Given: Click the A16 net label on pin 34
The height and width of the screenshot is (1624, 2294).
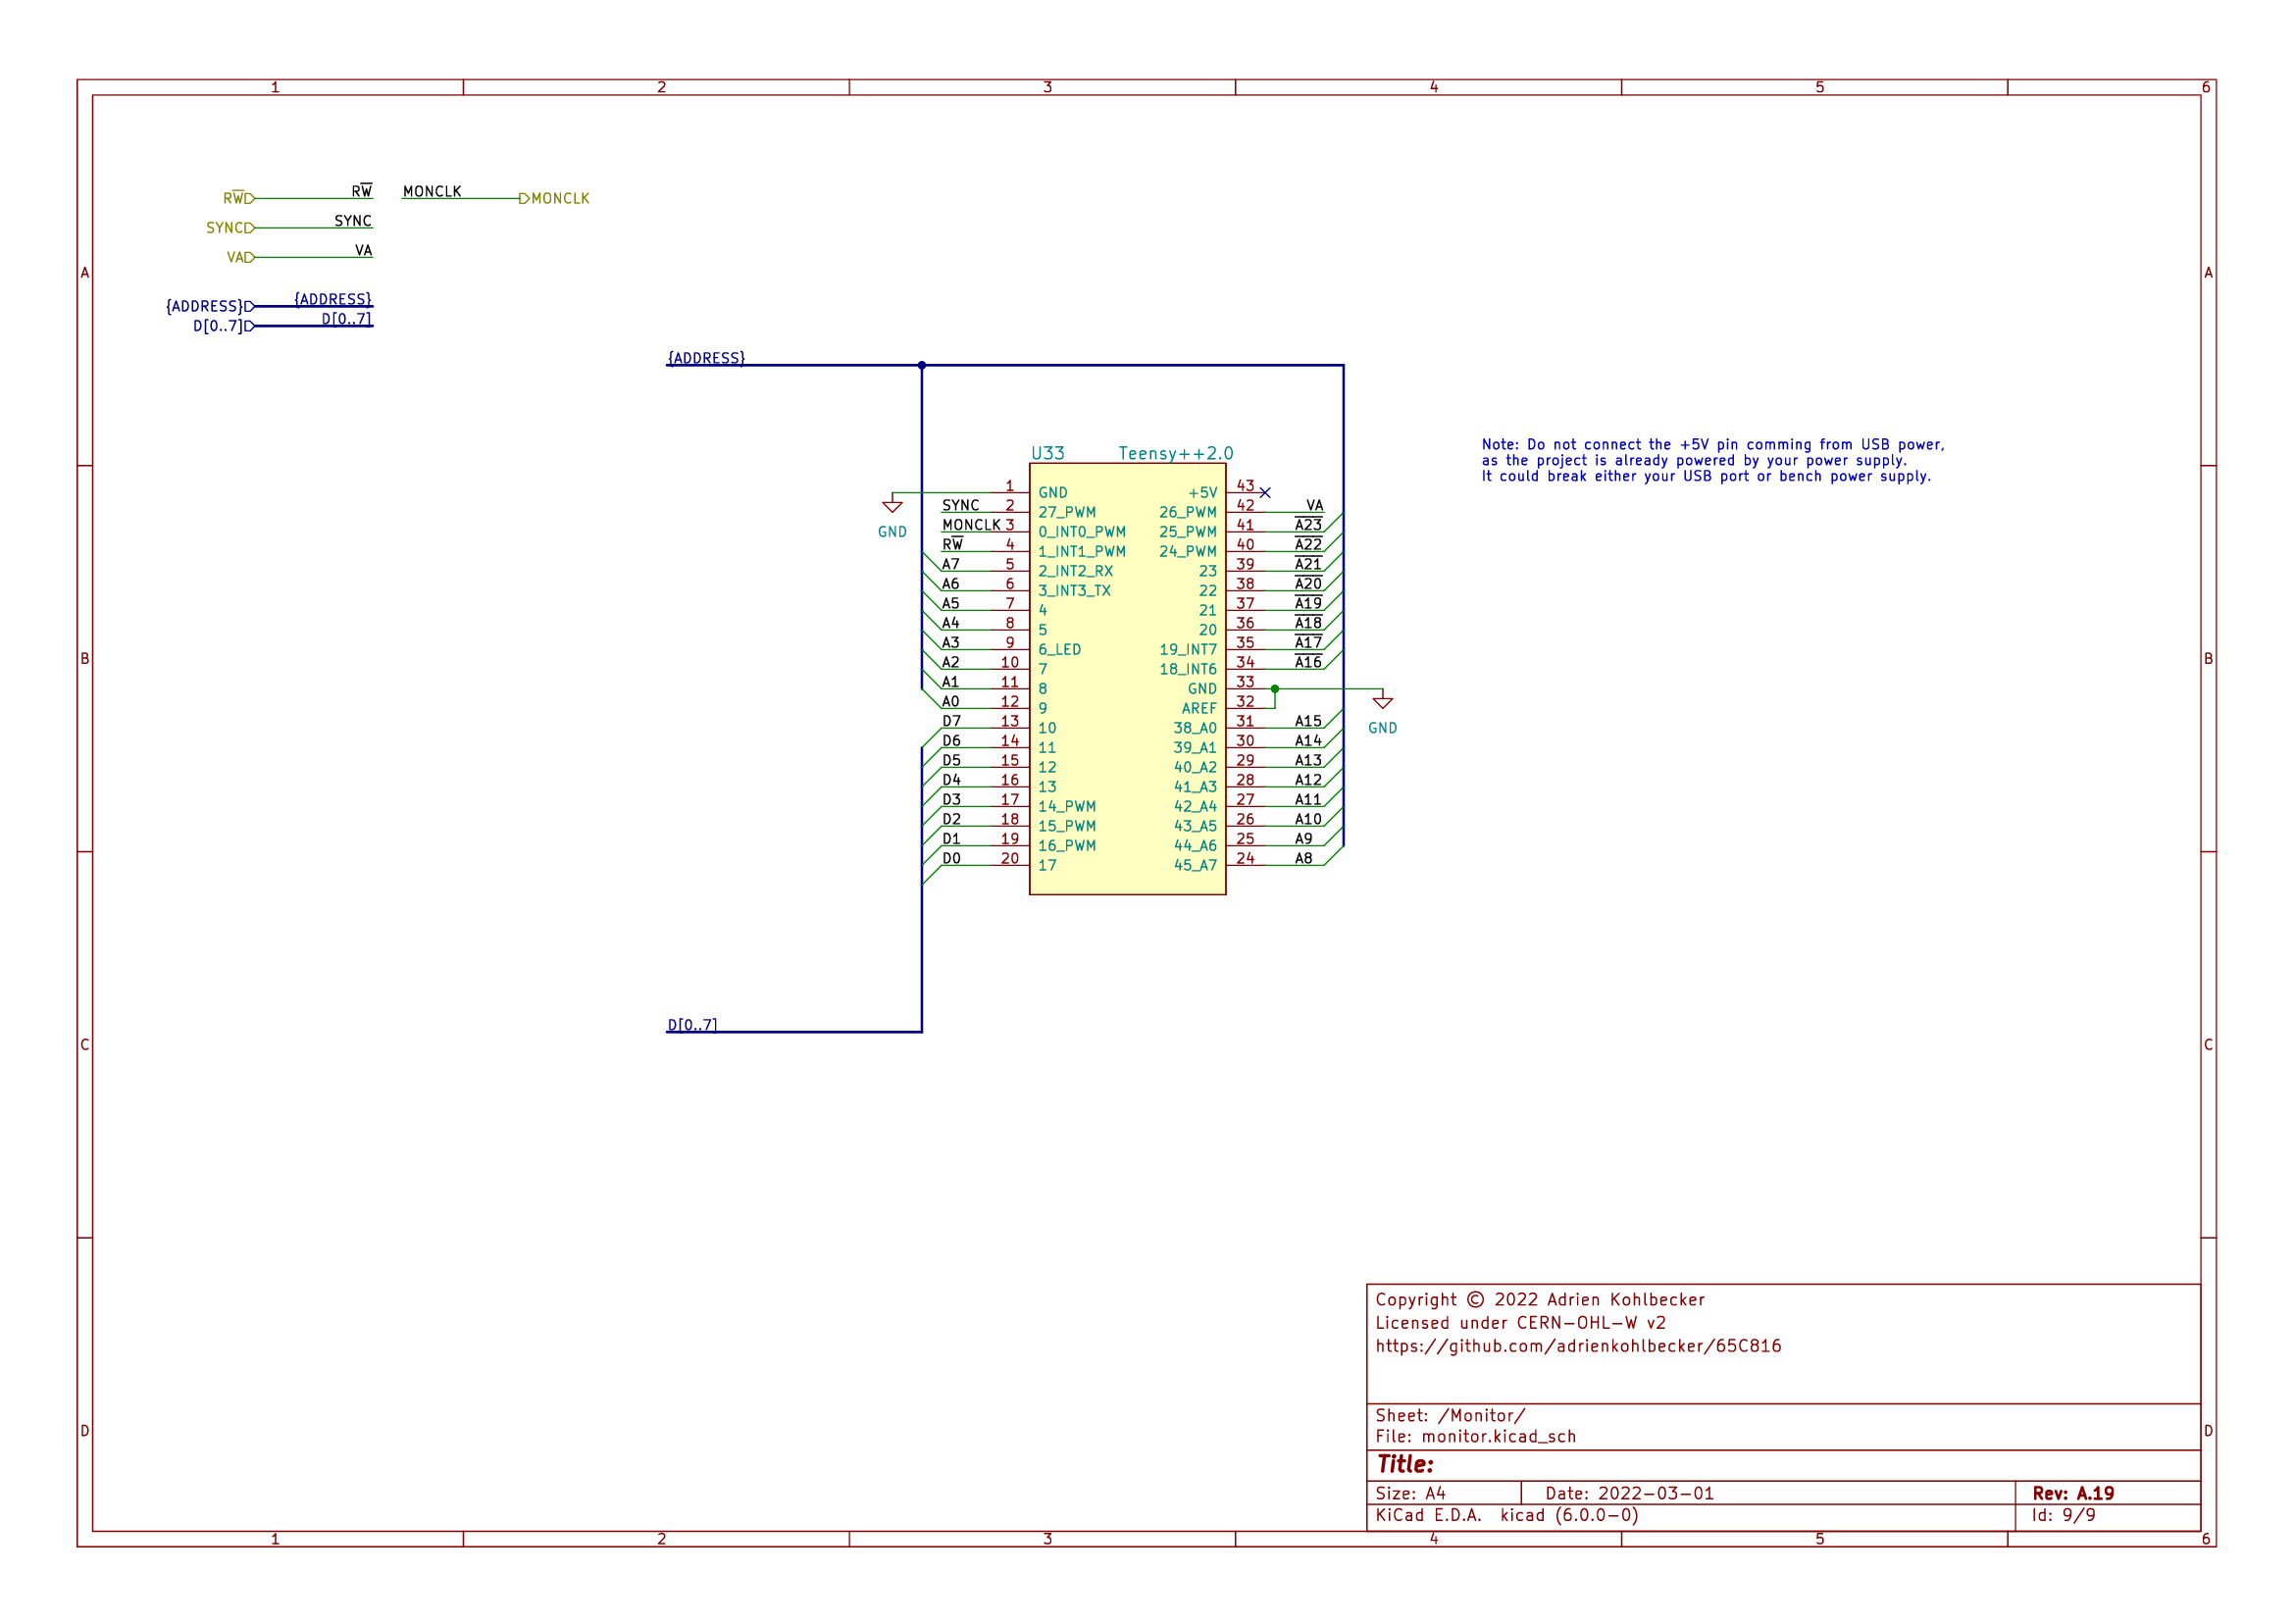Looking at the screenshot, I should [x=1308, y=661].
